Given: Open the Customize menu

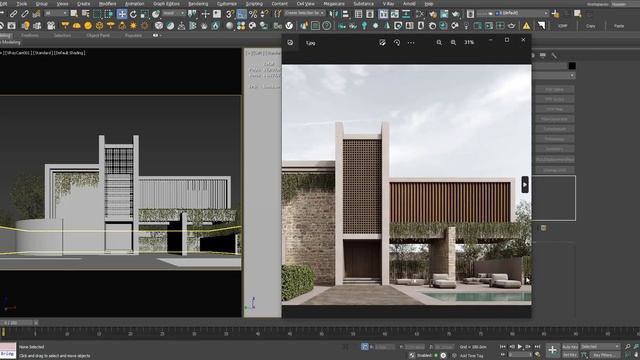Looking at the screenshot, I should [x=227, y=4].
